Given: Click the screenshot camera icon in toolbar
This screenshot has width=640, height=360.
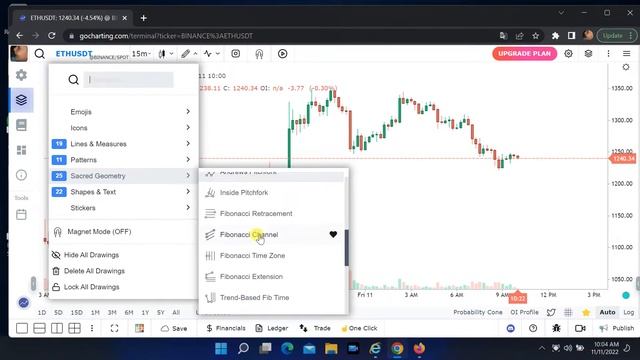Looking at the screenshot, I should [236, 53].
